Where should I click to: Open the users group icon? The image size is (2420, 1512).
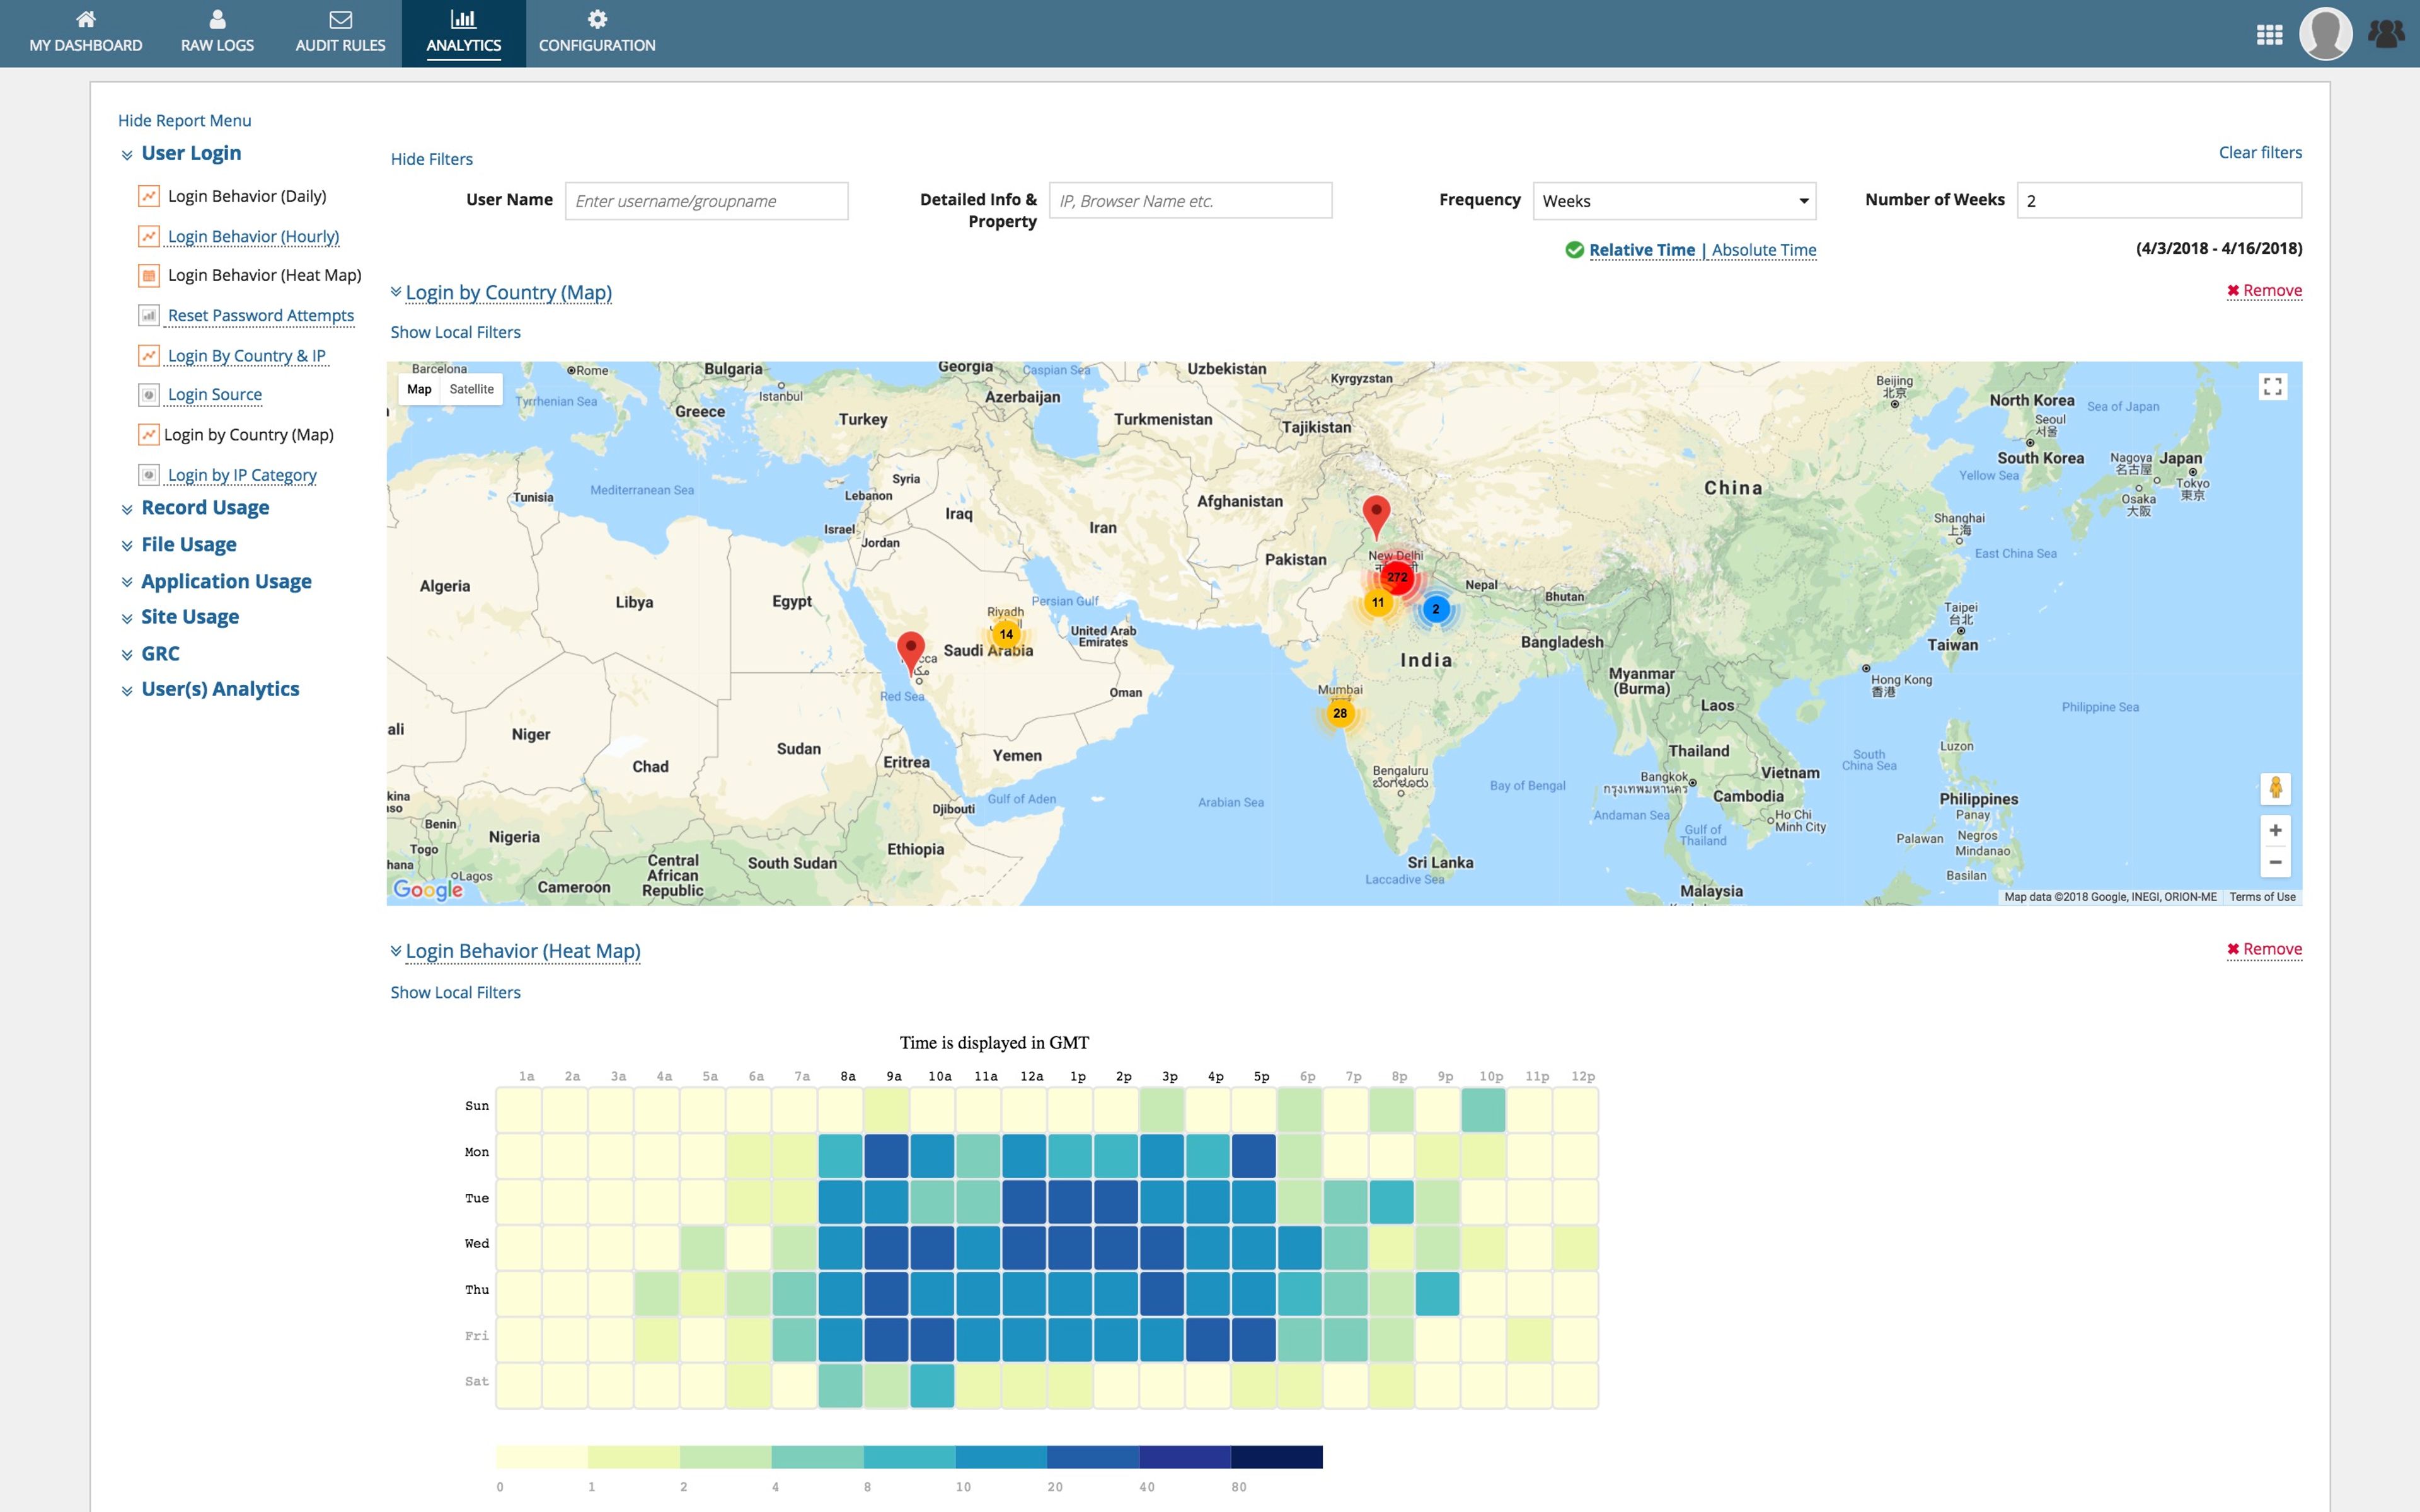pyautogui.click(x=2387, y=34)
